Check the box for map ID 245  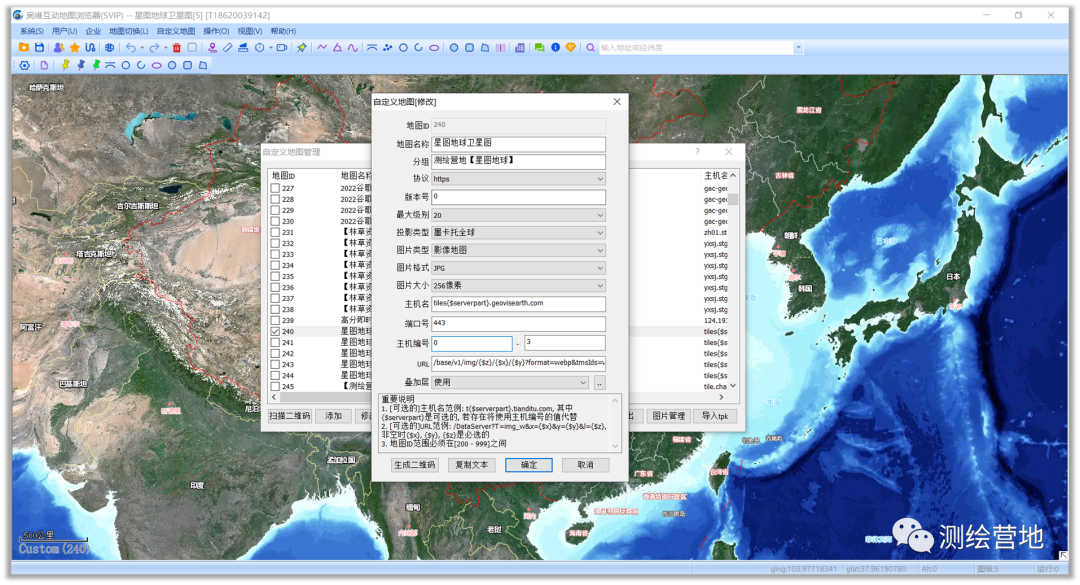(276, 387)
